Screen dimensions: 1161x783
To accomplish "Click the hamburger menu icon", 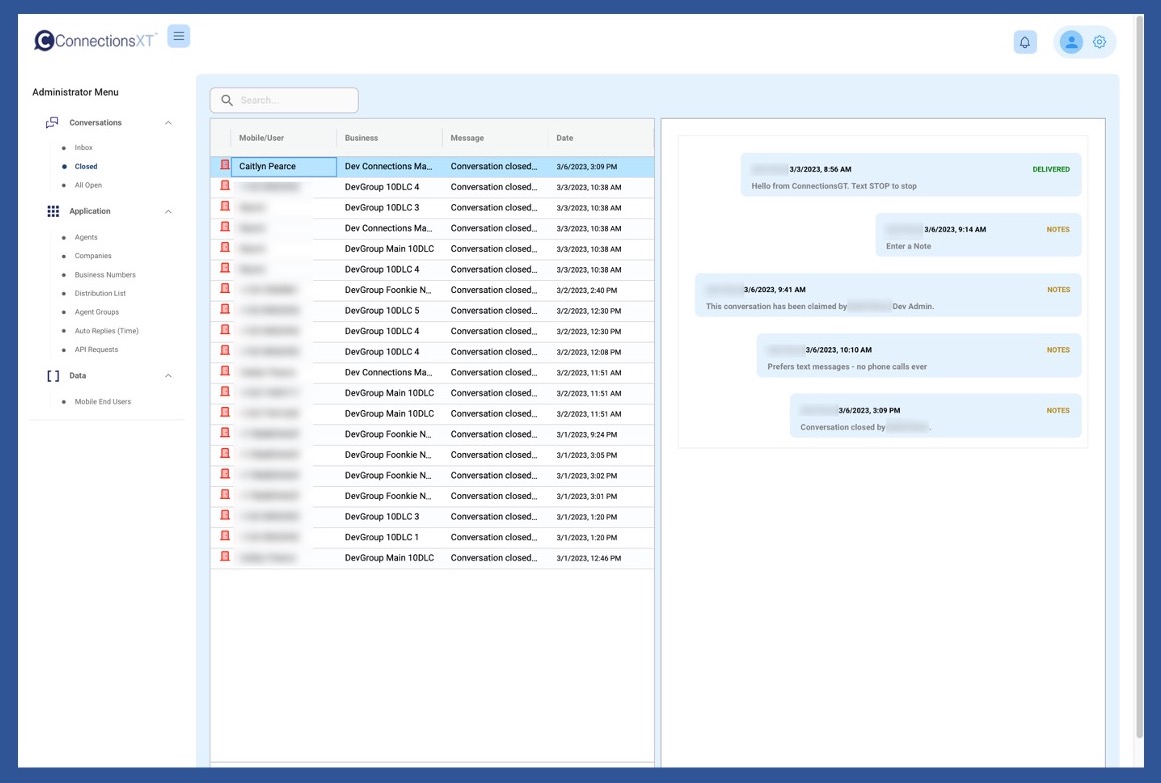I will click(179, 36).
